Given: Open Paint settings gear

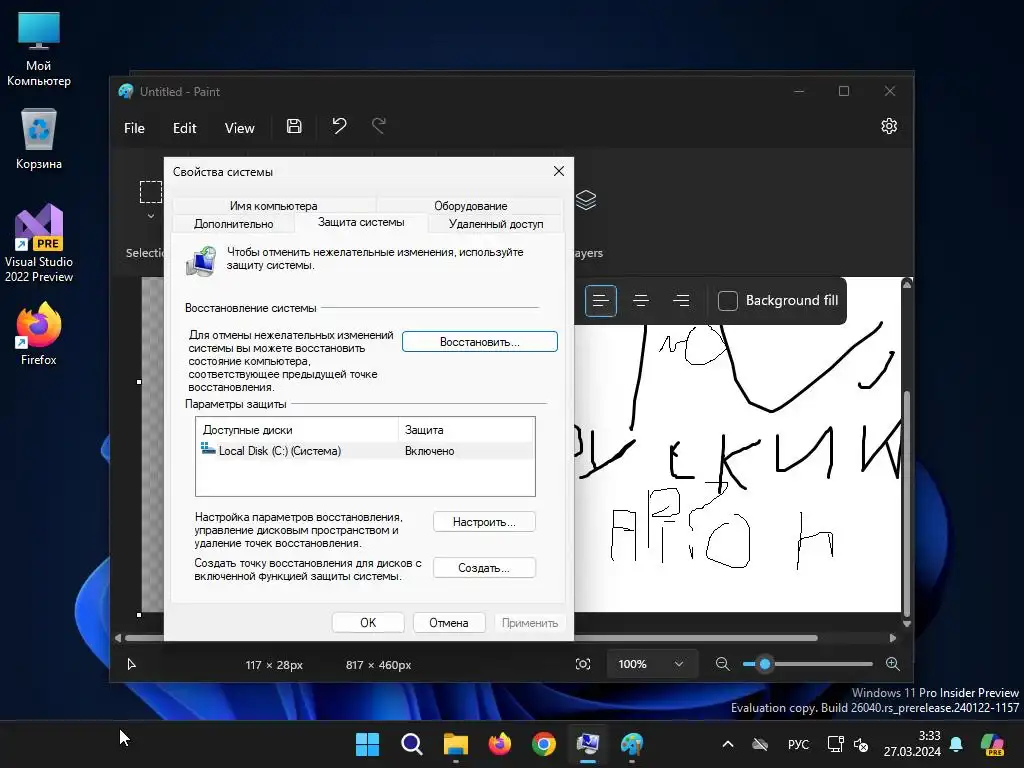Looking at the screenshot, I should tap(889, 126).
